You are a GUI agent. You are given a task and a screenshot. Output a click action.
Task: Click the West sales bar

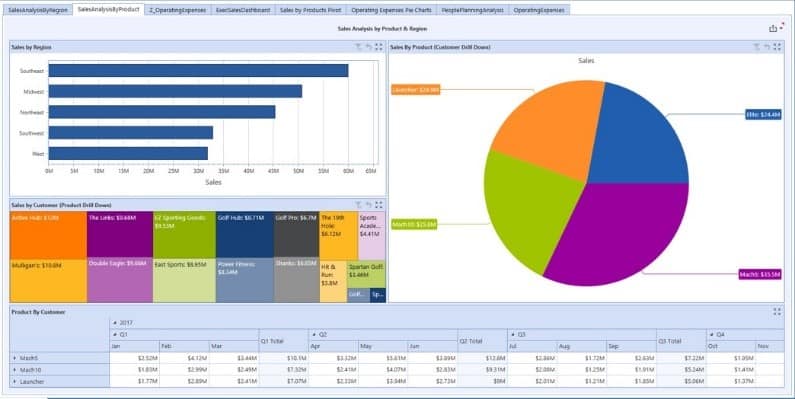(128, 153)
